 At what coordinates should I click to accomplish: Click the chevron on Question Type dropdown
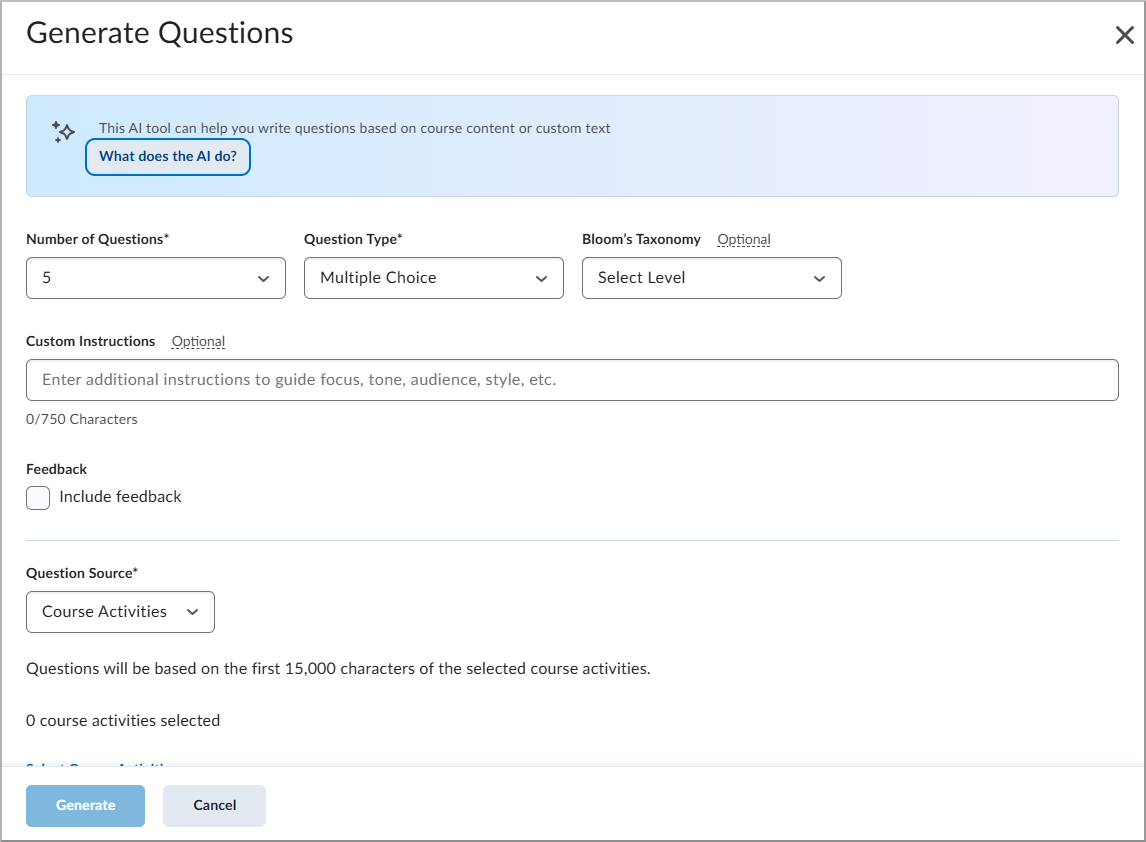541,277
